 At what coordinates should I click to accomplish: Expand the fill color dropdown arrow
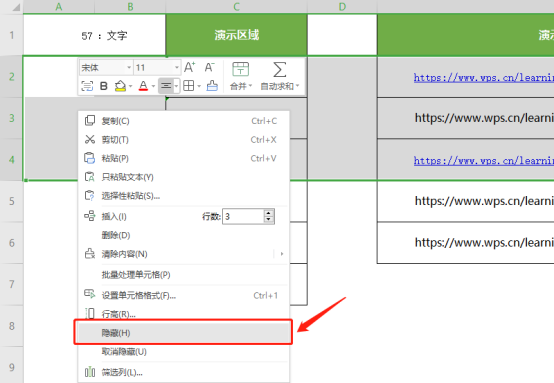pos(131,86)
